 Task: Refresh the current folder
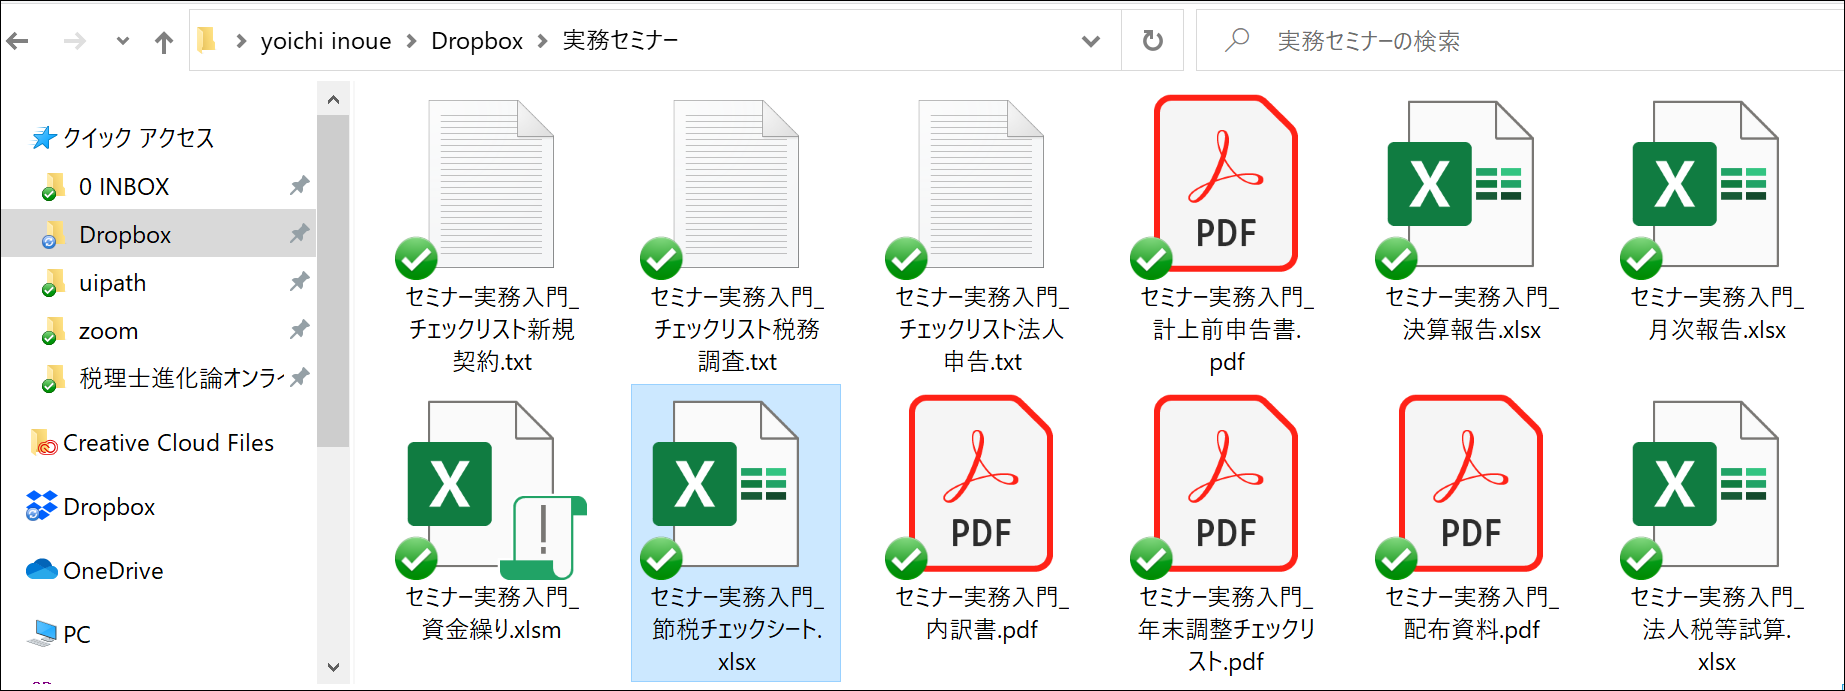coord(1153,41)
